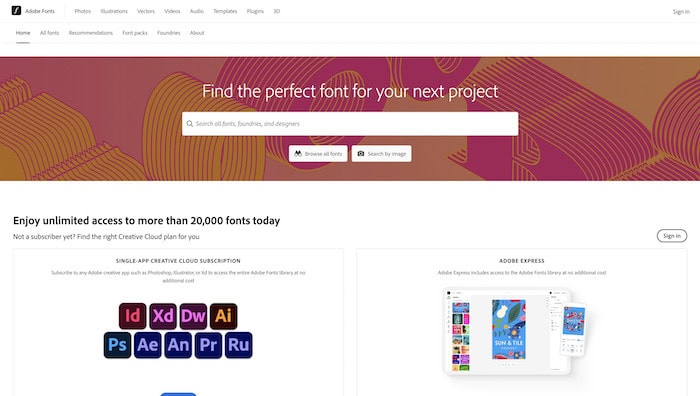Click the Animate An app icon
700x396 pixels.
pos(178,345)
